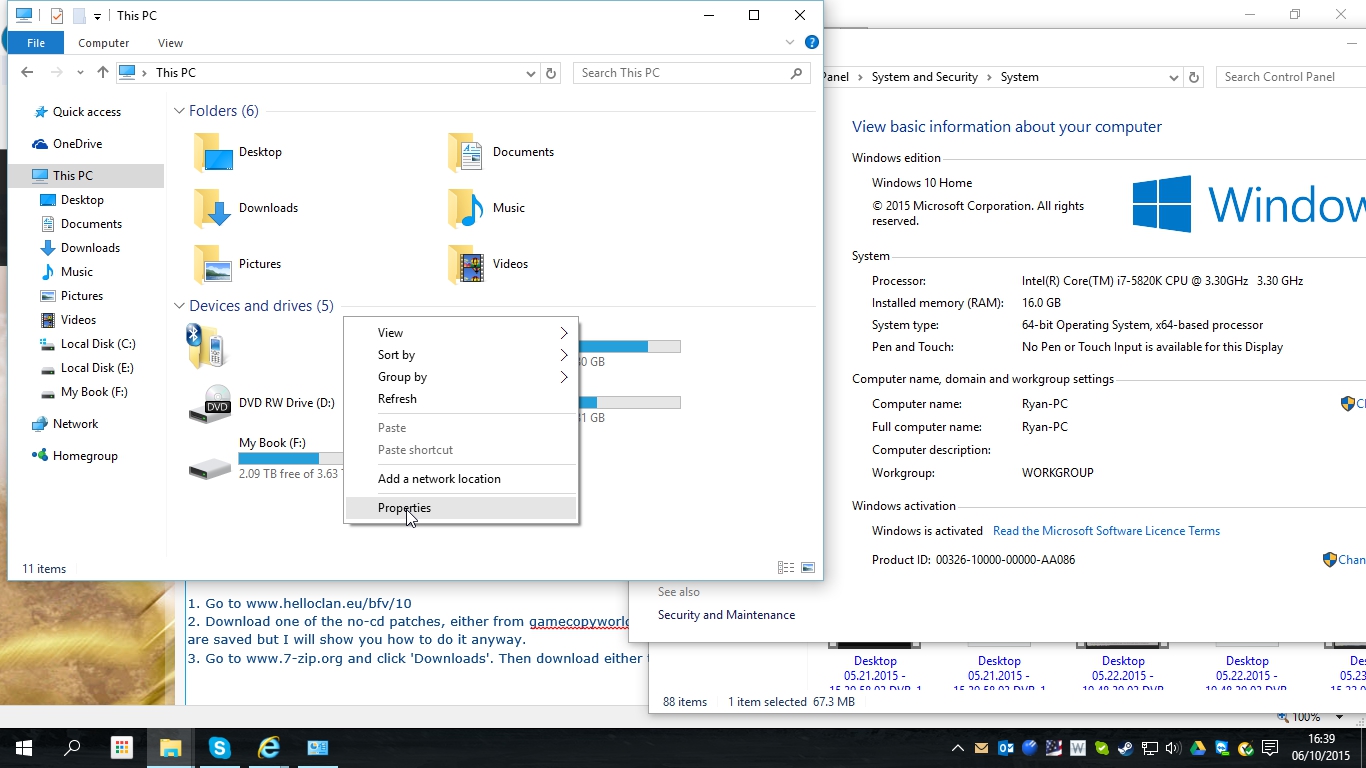Click the New folder quick access icon
The width and height of the screenshot is (1366, 768).
pos(78,15)
